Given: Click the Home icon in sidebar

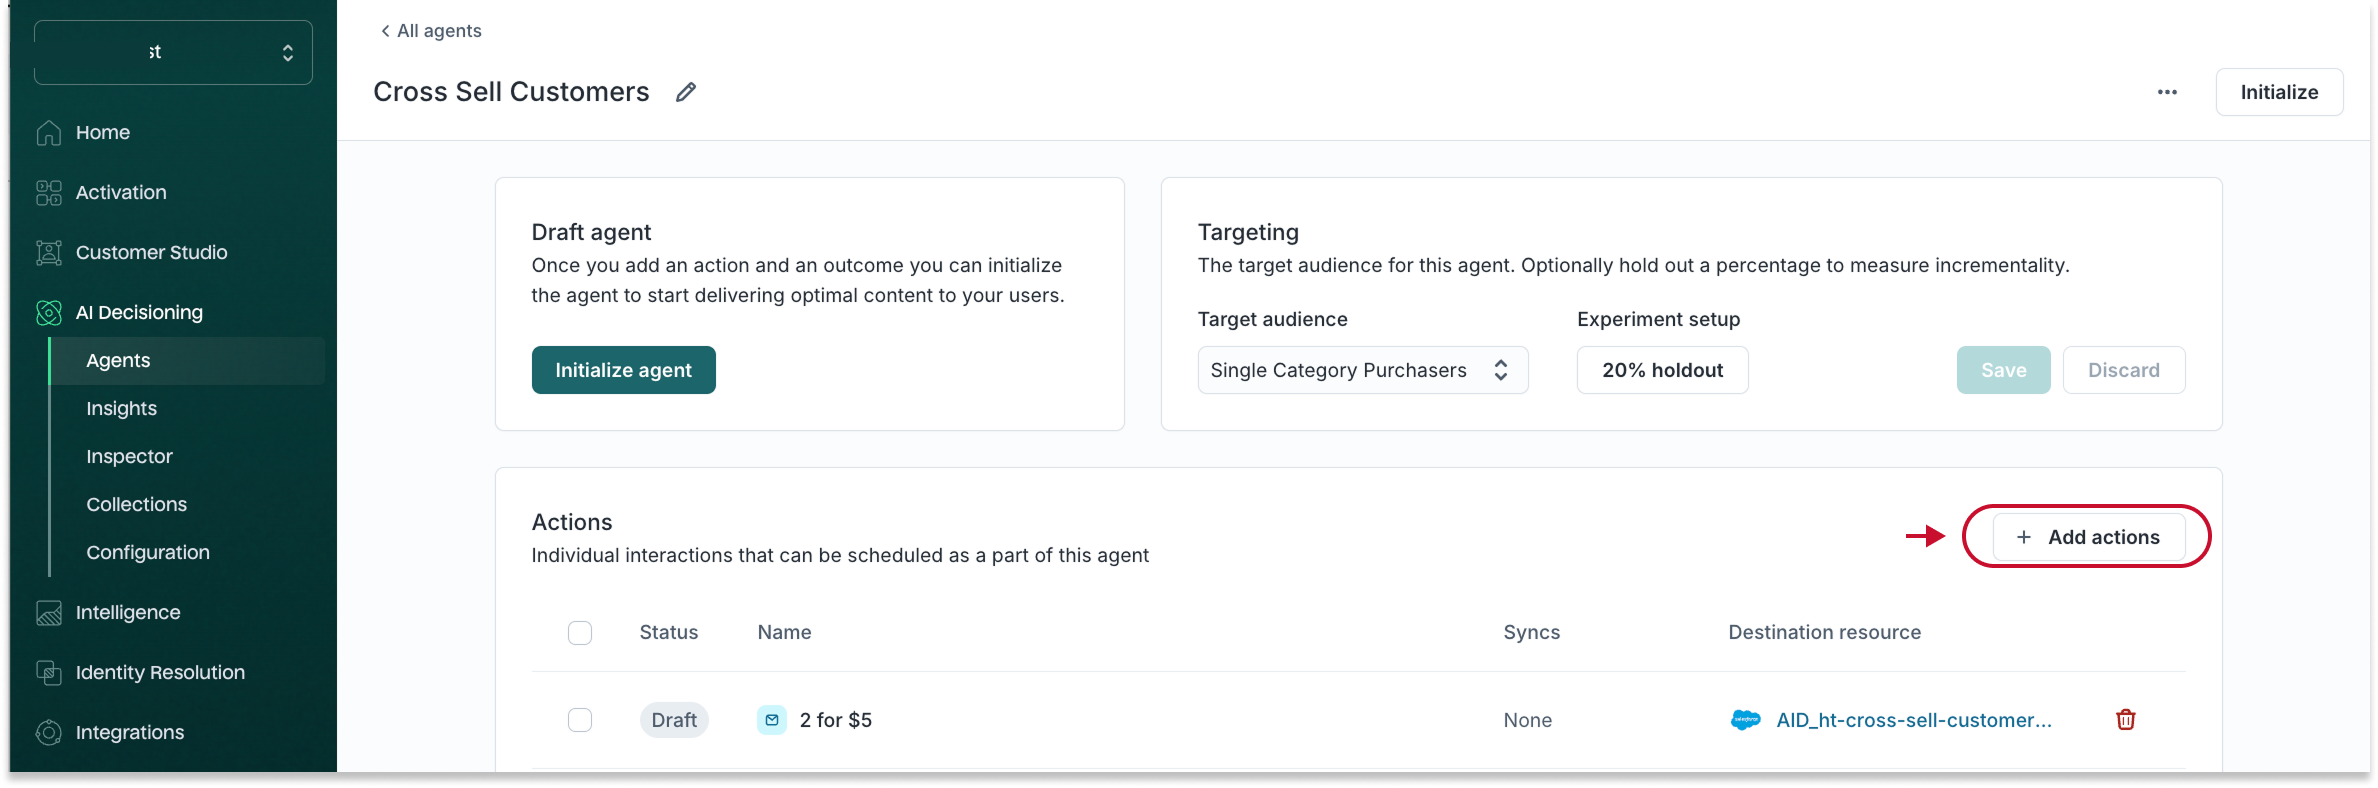Looking at the screenshot, I should coord(49,133).
